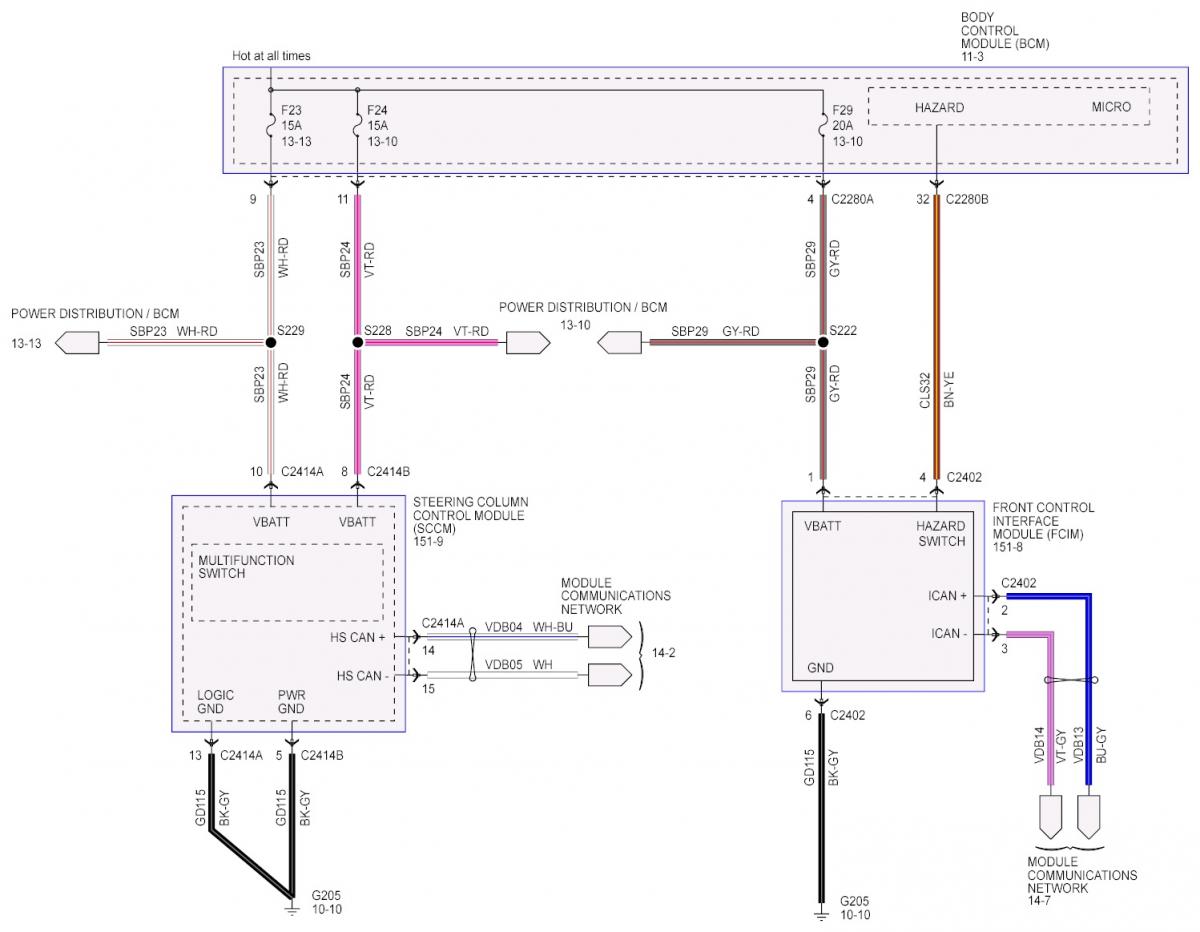This screenshot has height=932, width=1200.
Task: Click the pin 5 C2414B ground terminal
Action: [292, 743]
